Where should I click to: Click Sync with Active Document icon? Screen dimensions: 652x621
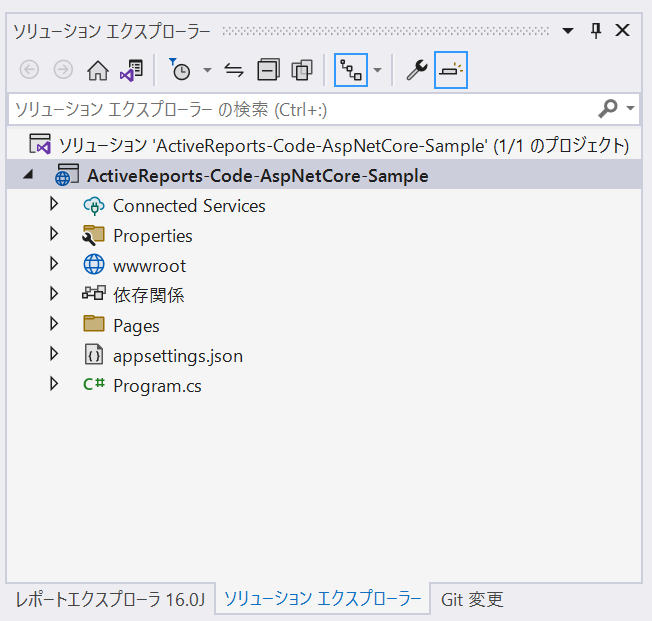pos(234,70)
